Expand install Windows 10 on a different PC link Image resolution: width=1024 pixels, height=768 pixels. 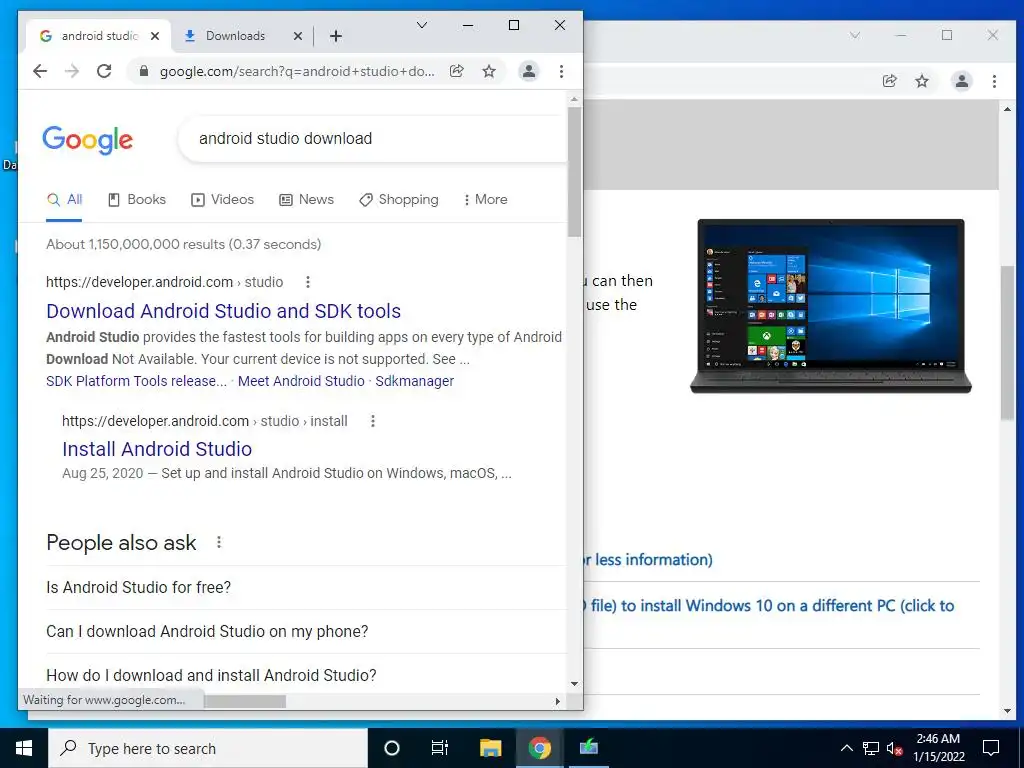click(769, 606)
